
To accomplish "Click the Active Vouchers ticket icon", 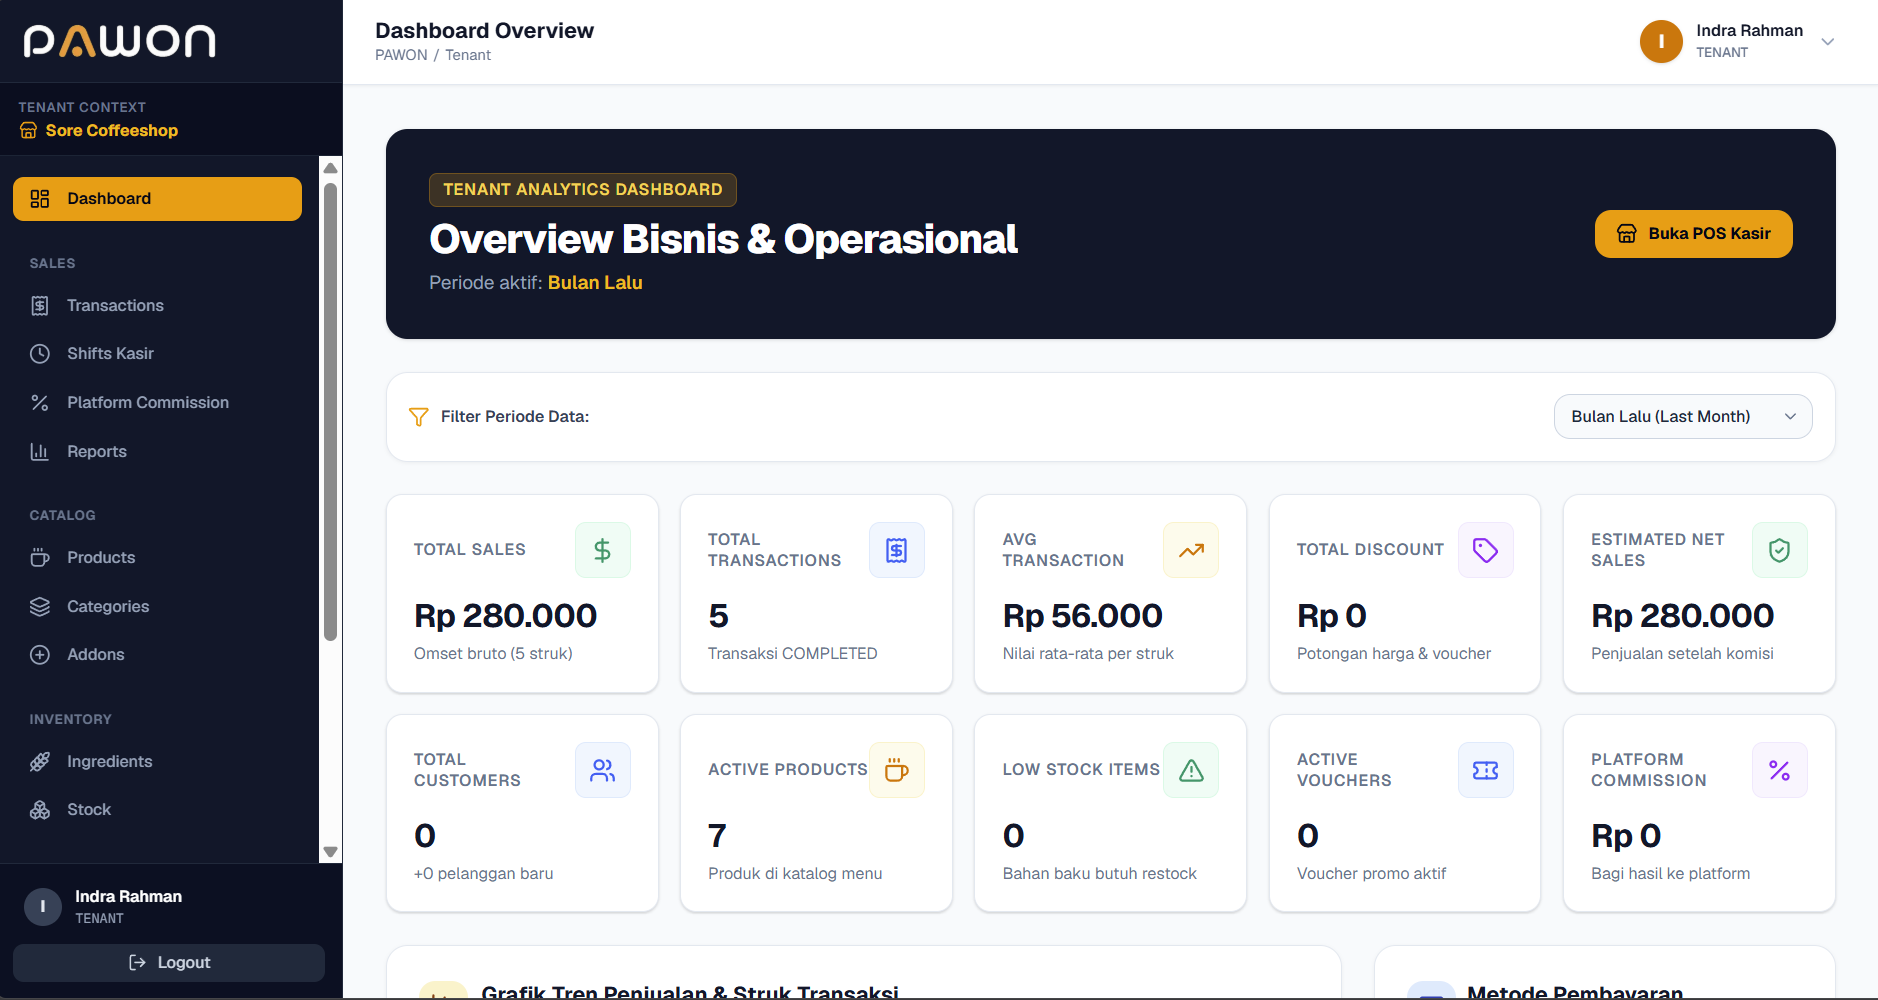I will click(1485, 770).
